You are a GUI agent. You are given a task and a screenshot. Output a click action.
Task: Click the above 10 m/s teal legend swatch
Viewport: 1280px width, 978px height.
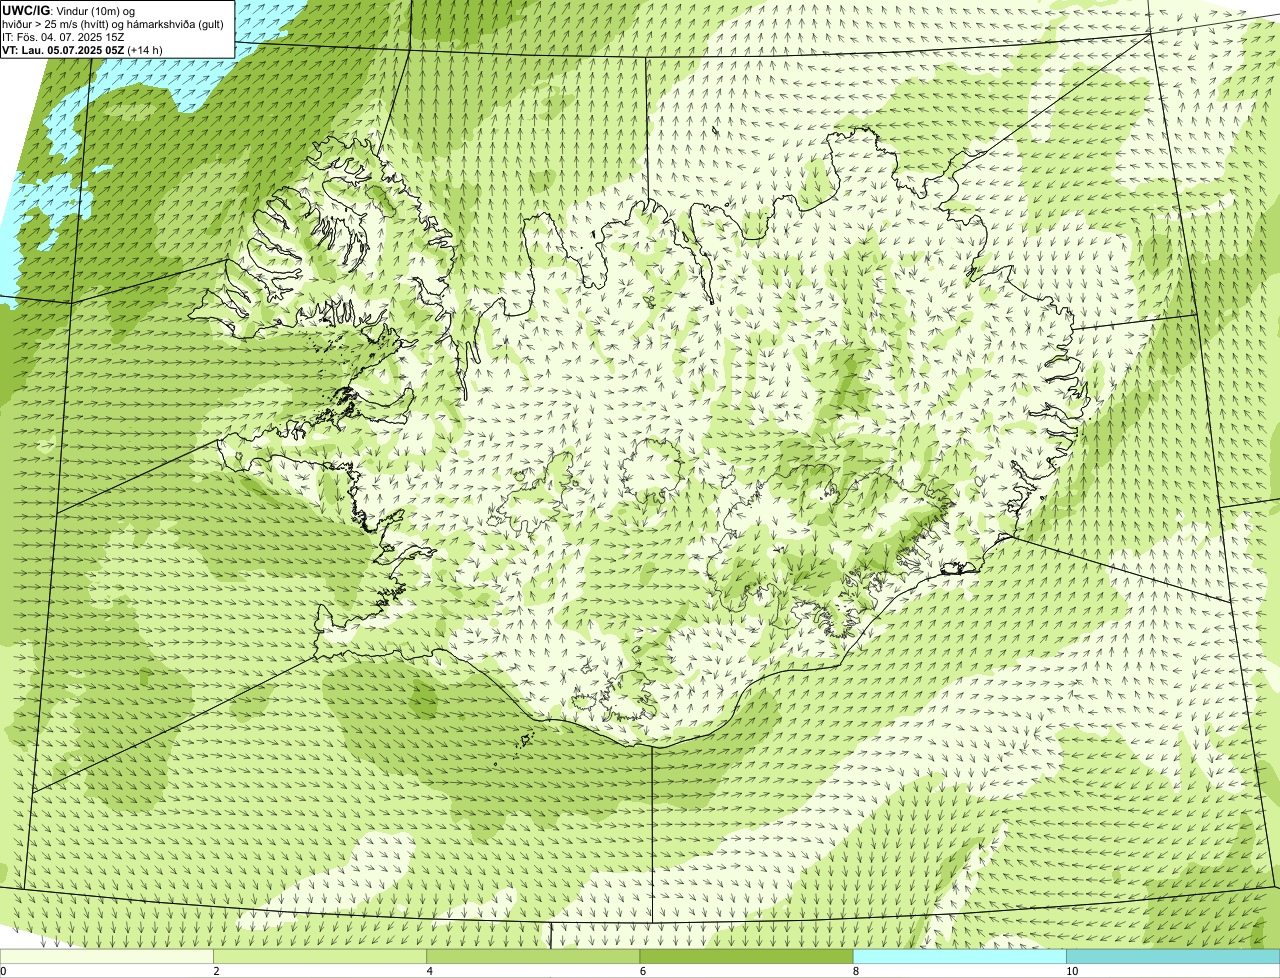1173,957
